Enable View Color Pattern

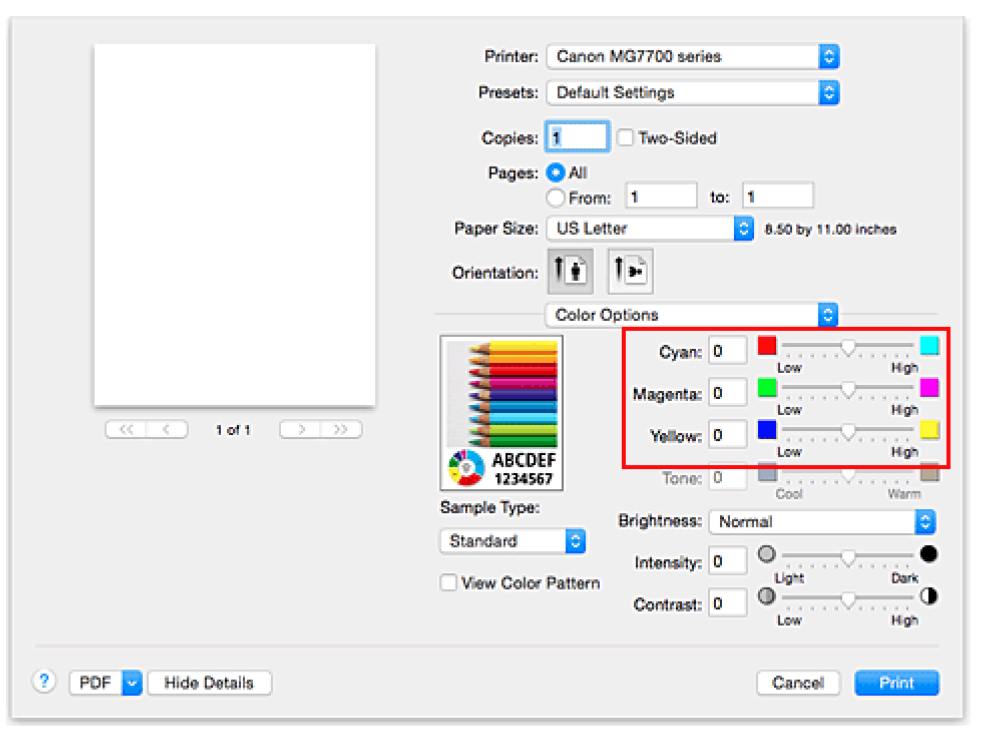[447, 583]
